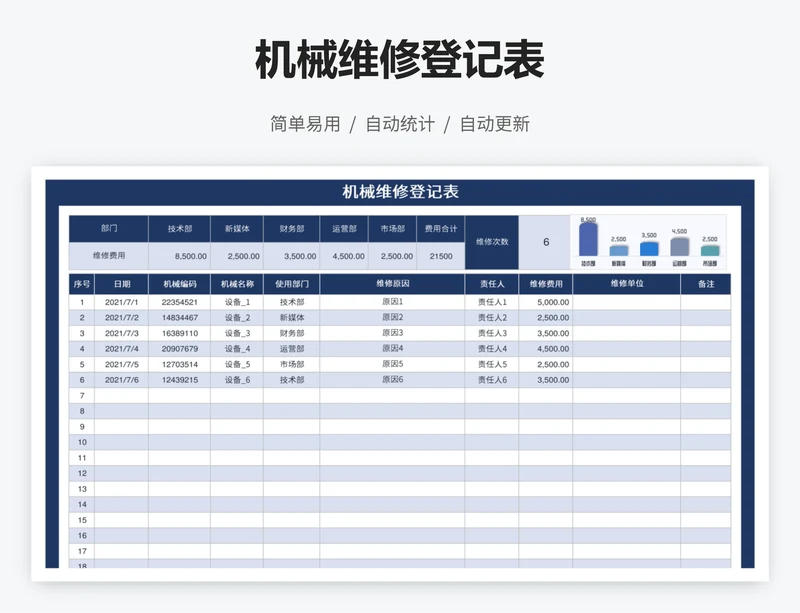Click the 维修原因 column header
800x613 pixels.
point(392,284)
